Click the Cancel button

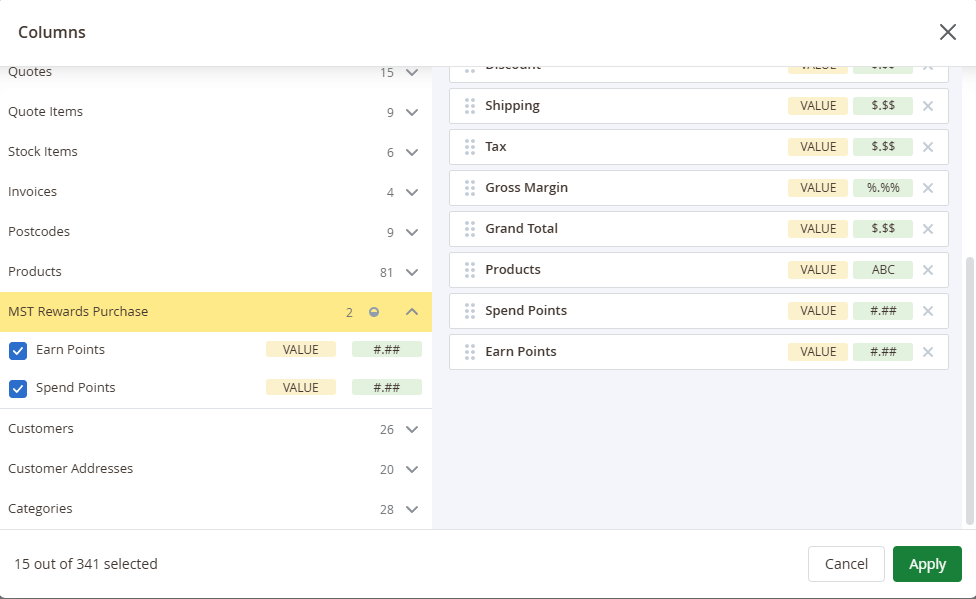[x=845, y=564]
